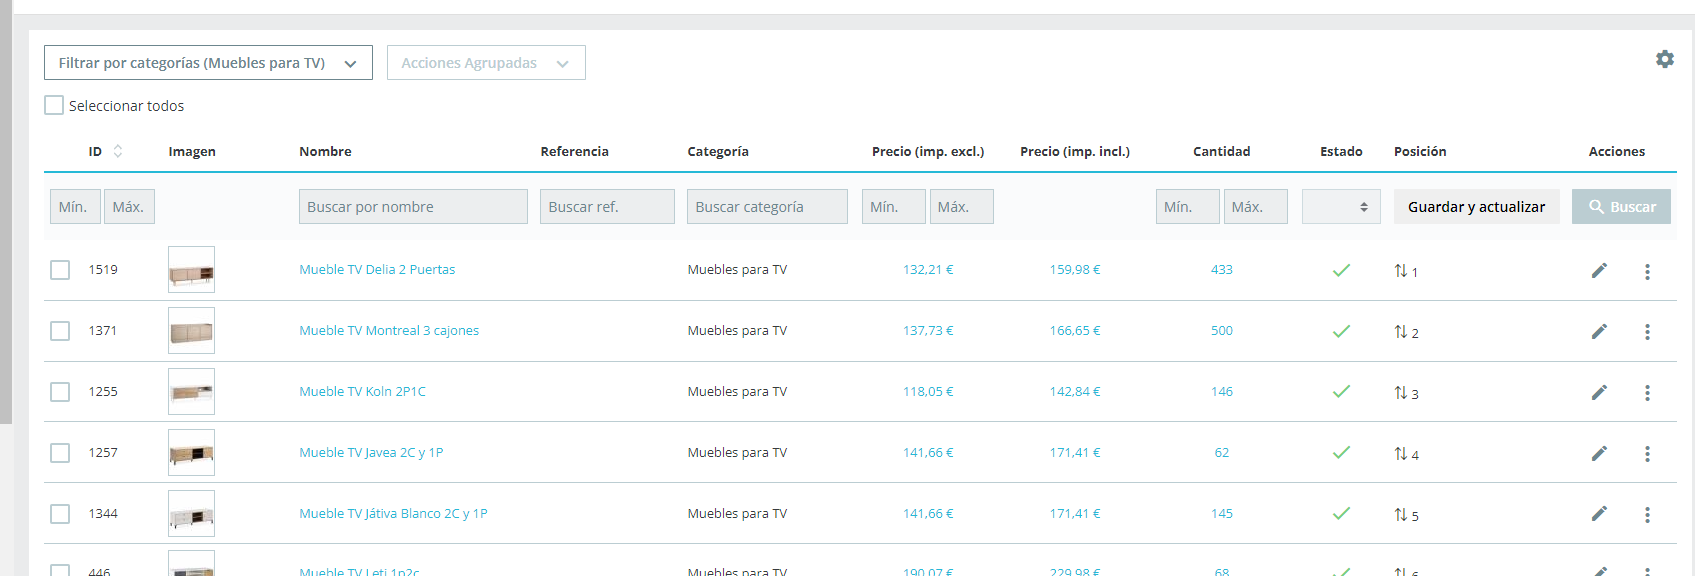Open the table settings gear
This screenshot has width=1695, height=576.
point(1664,59)
